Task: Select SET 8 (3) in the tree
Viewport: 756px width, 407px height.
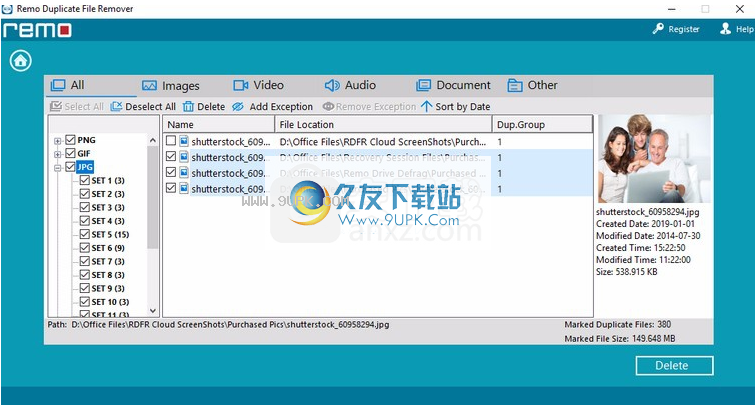Action: 108,275
